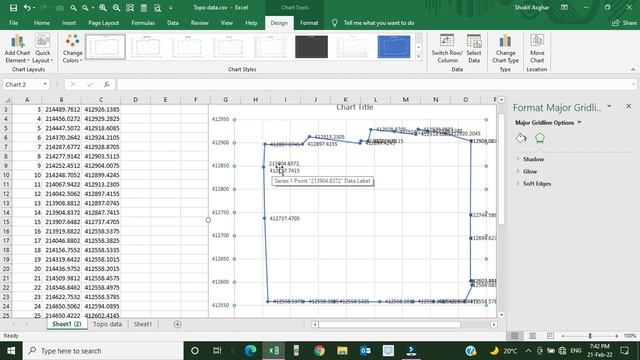The width and height of the screenshot is (640, 360).
Task: Switch to Topo data sheet tab
Action: tap(107, 324)
